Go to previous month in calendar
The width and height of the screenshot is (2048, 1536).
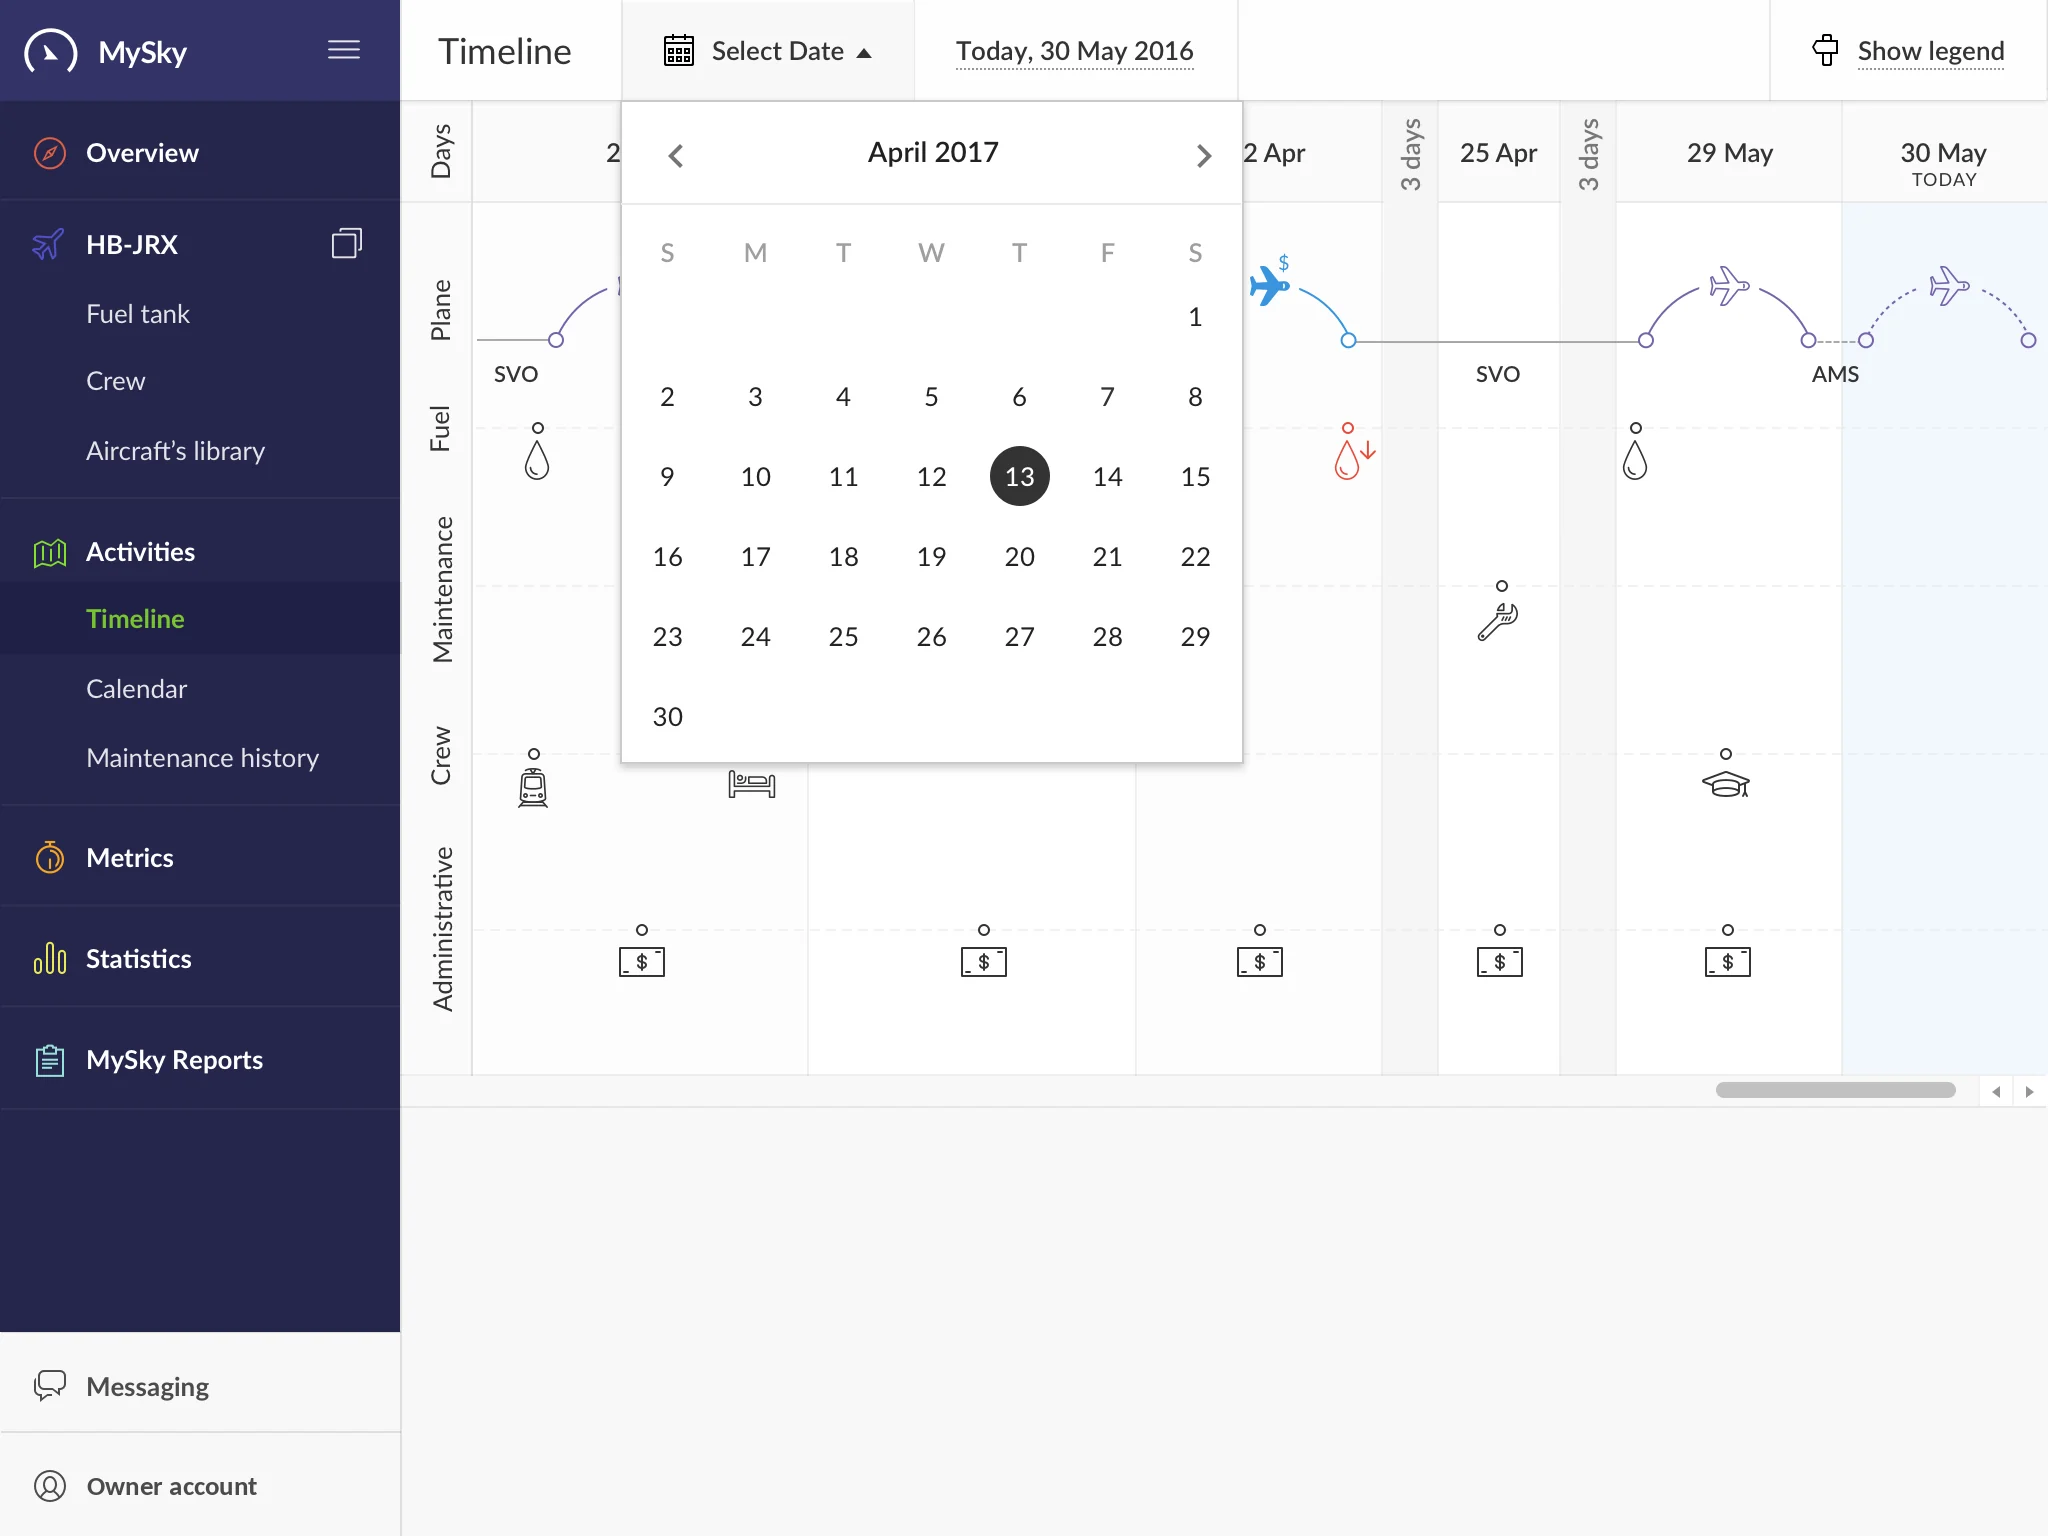pyautogui.click(x=676, y=156)
